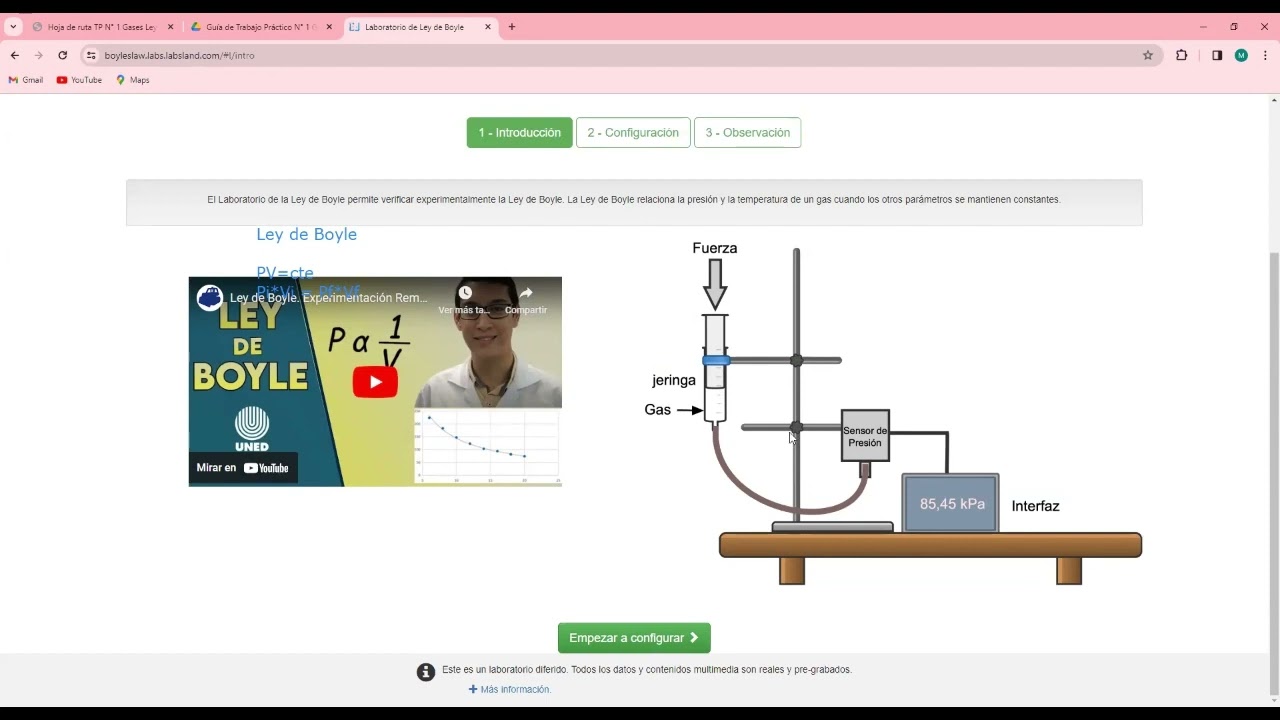Viewport: 1280px width, 720px height.
Task: Minimize the browser window
Action: (1203, 27)
